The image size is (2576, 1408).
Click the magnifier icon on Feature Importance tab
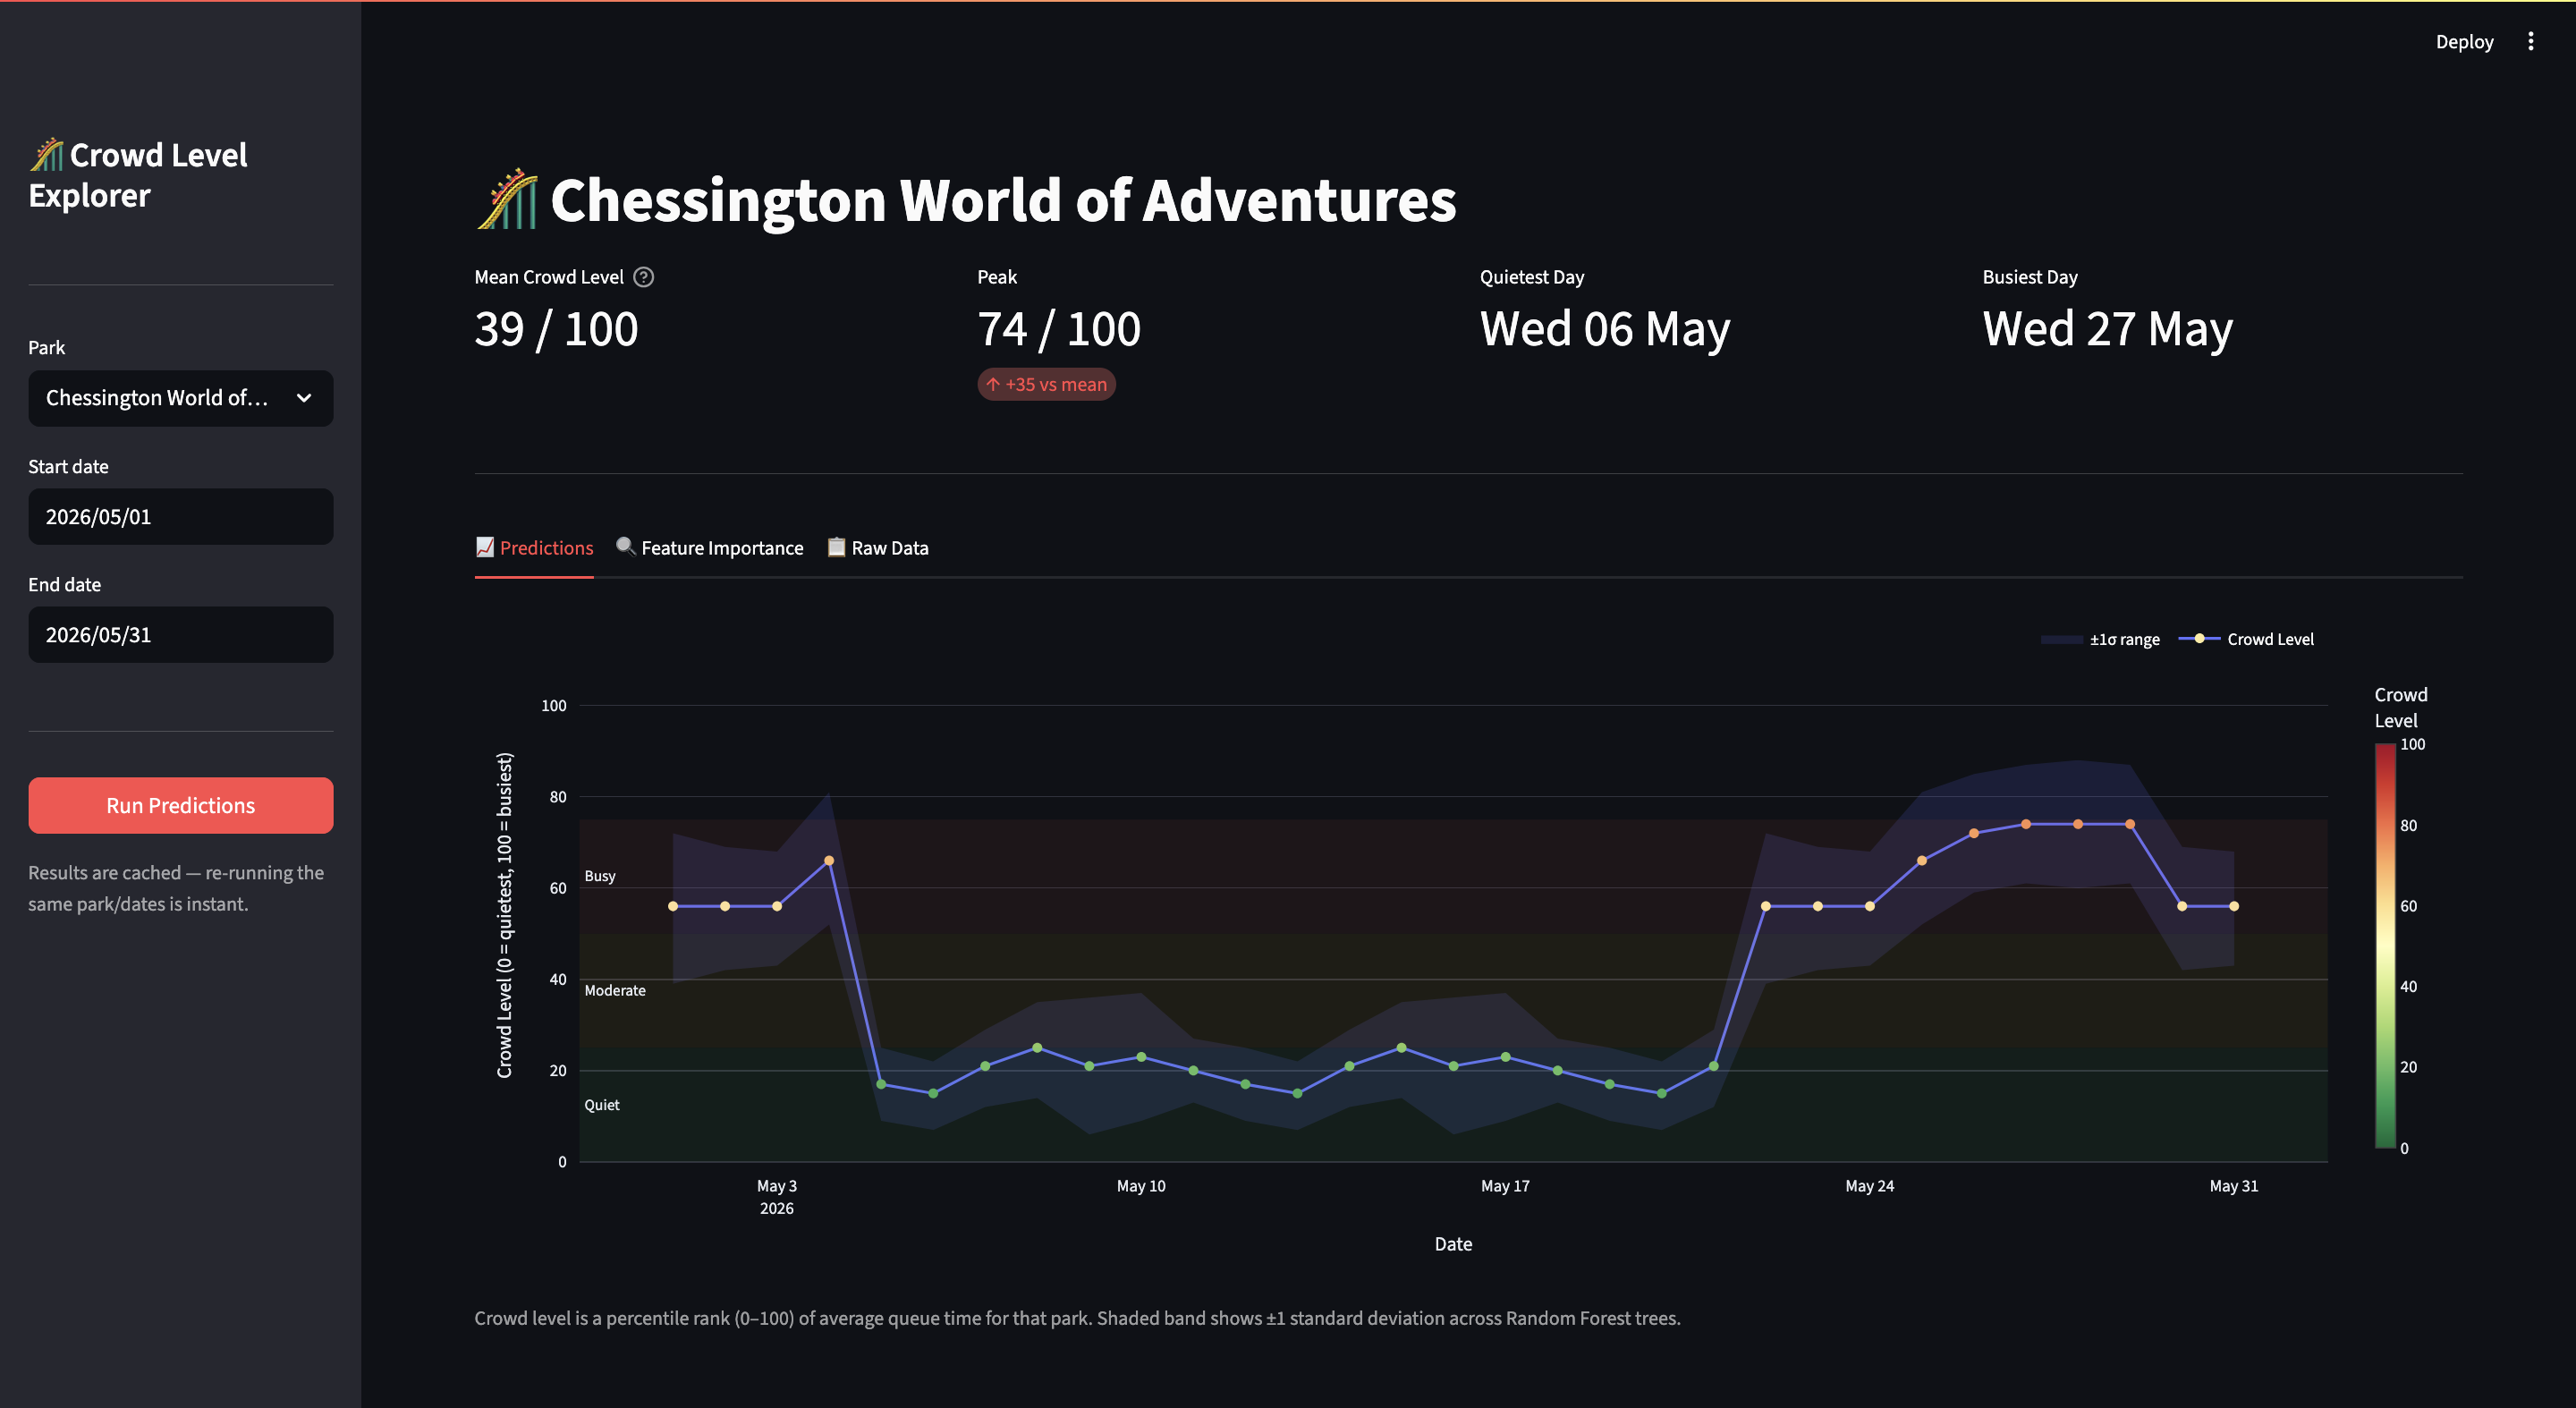626,546
